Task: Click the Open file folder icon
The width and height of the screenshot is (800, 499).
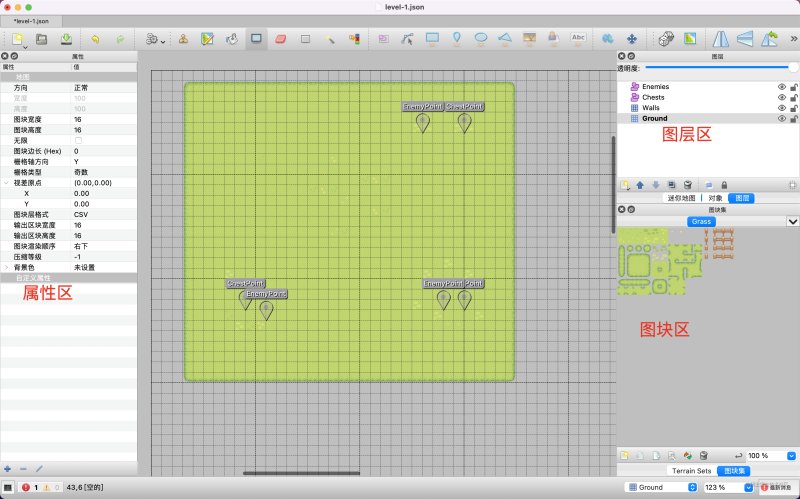Action: pos(41,39)
